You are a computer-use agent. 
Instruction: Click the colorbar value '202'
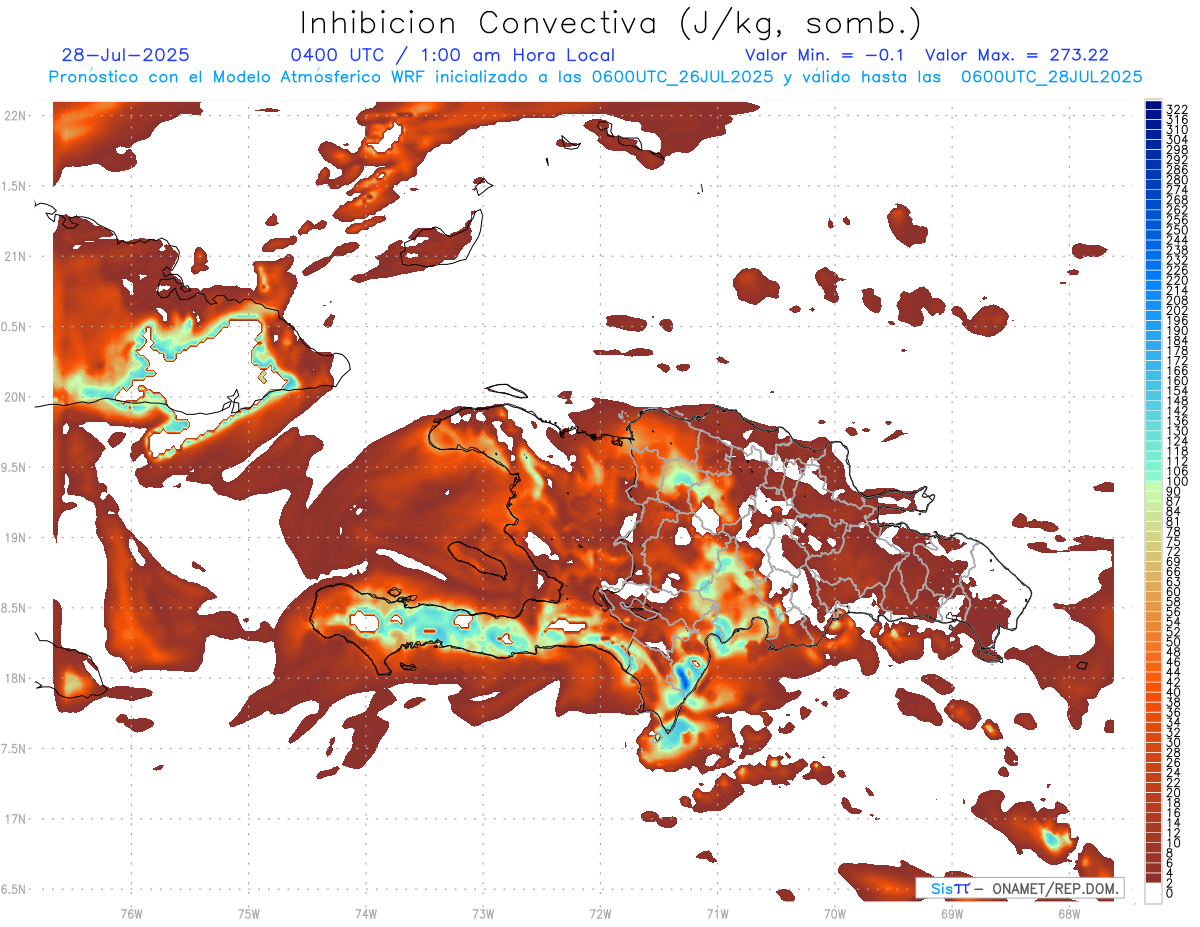[1177, 310]
